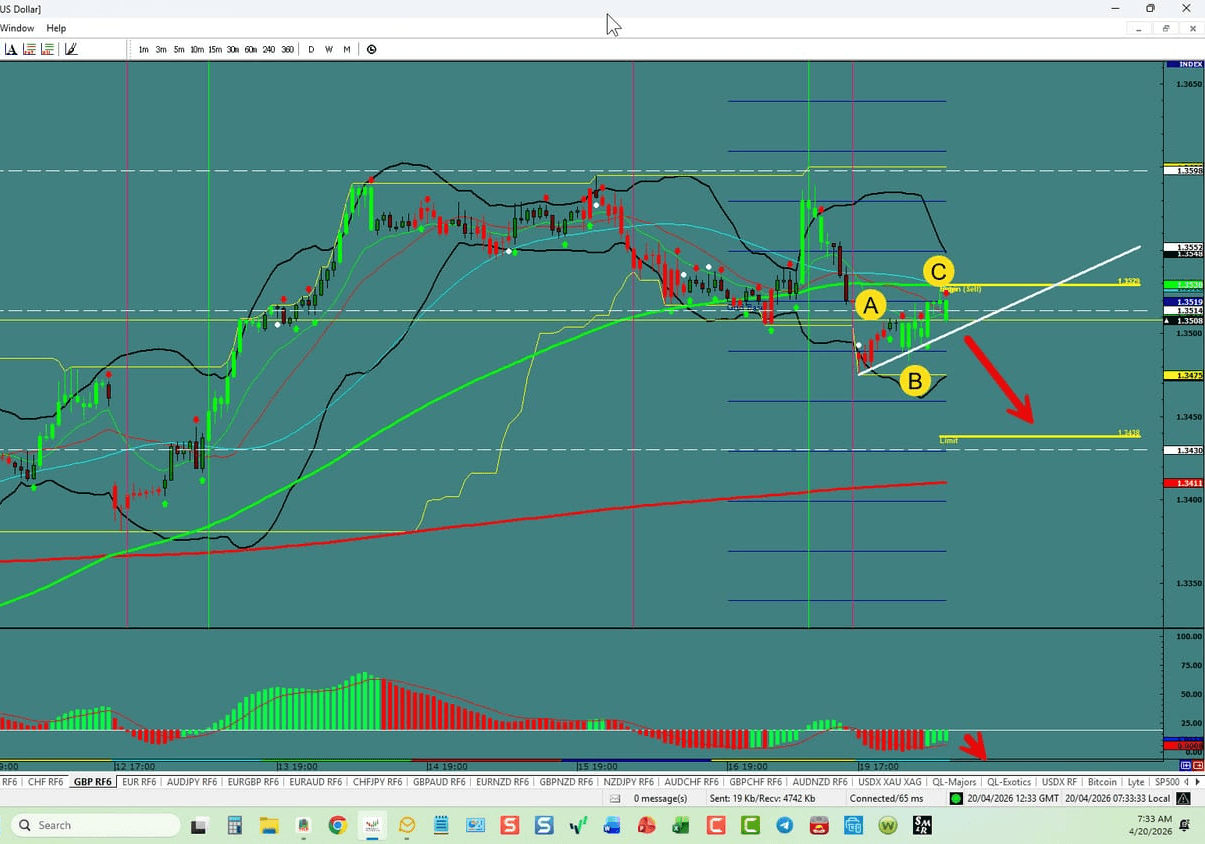Open the EUR RF6 chart tab
The width and height of the screenshot is (1205, 844).
pyautogui.click(x=139, y=782)
